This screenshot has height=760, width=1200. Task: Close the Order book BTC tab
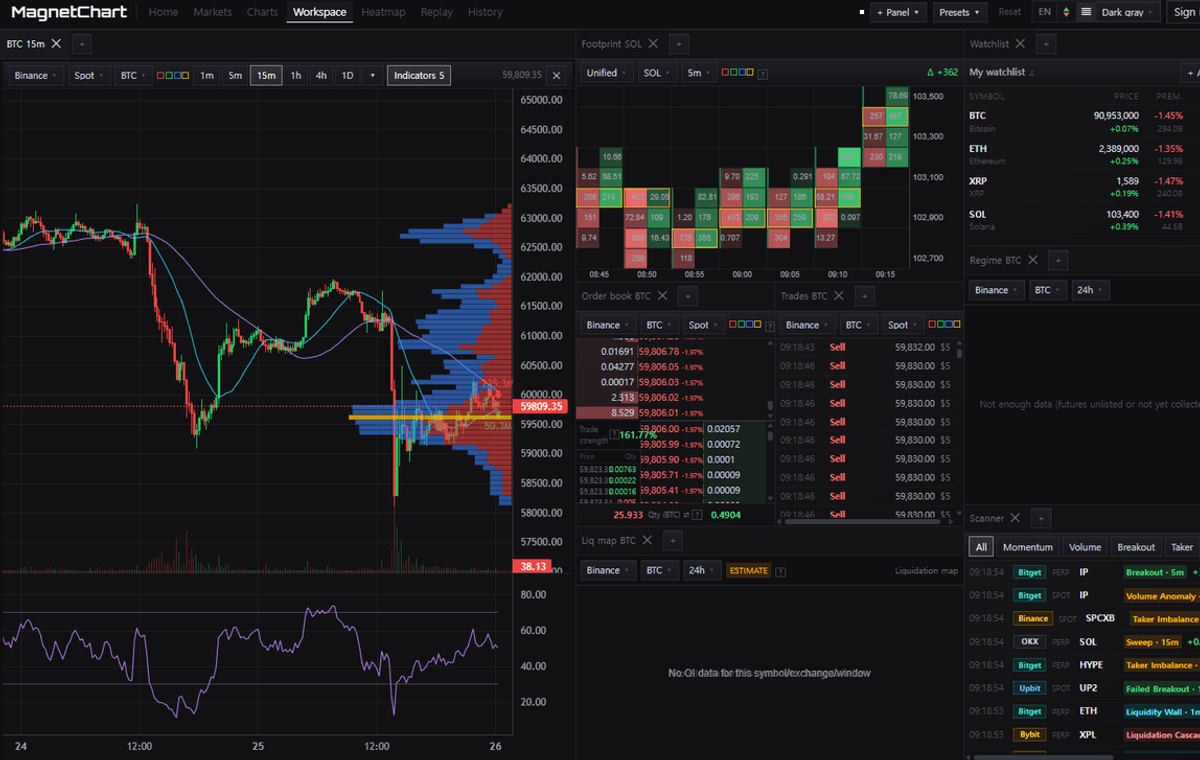tap(662, 296)
